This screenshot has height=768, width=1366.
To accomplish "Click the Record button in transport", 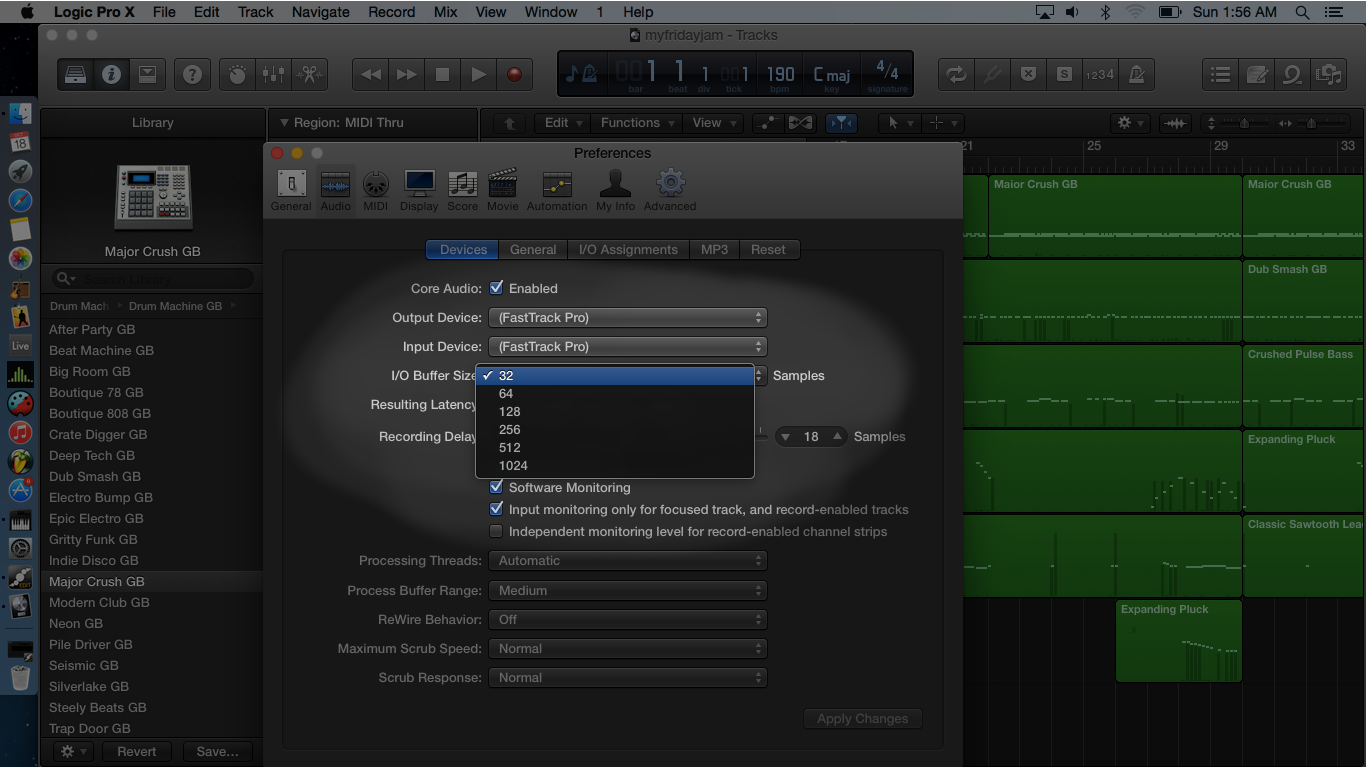I will point(514,75).
